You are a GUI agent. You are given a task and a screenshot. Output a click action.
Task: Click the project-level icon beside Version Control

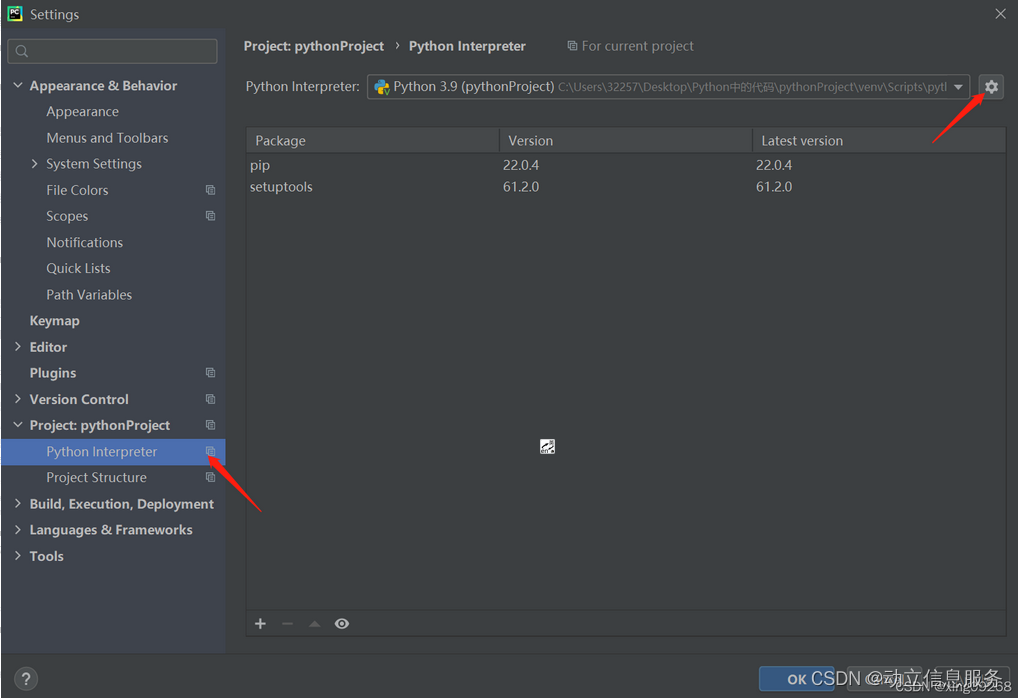point(210,399)
